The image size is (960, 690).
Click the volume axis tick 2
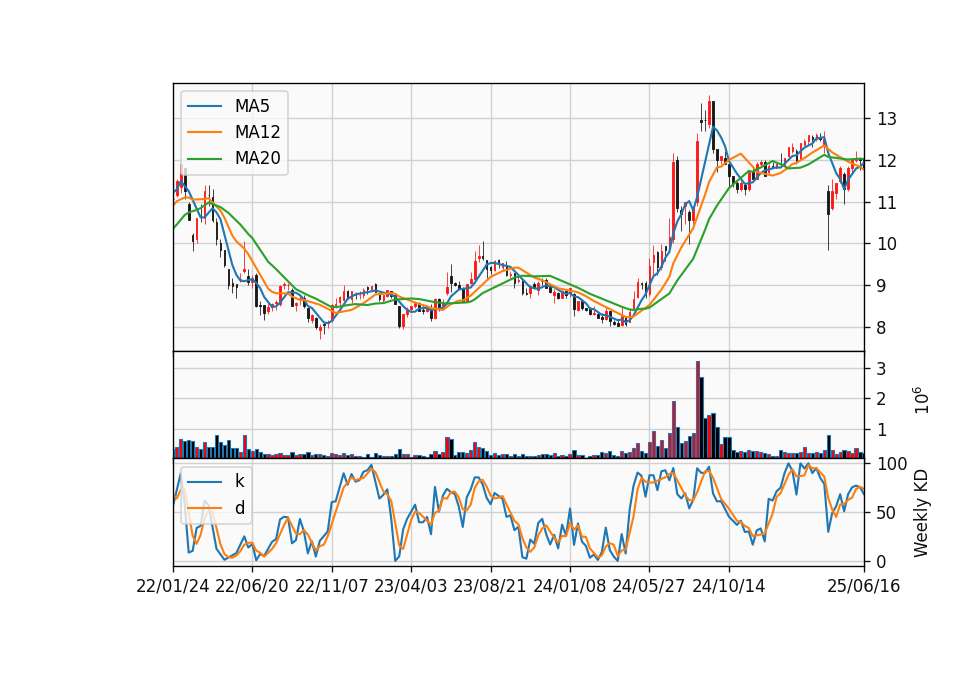coord(882,400)
